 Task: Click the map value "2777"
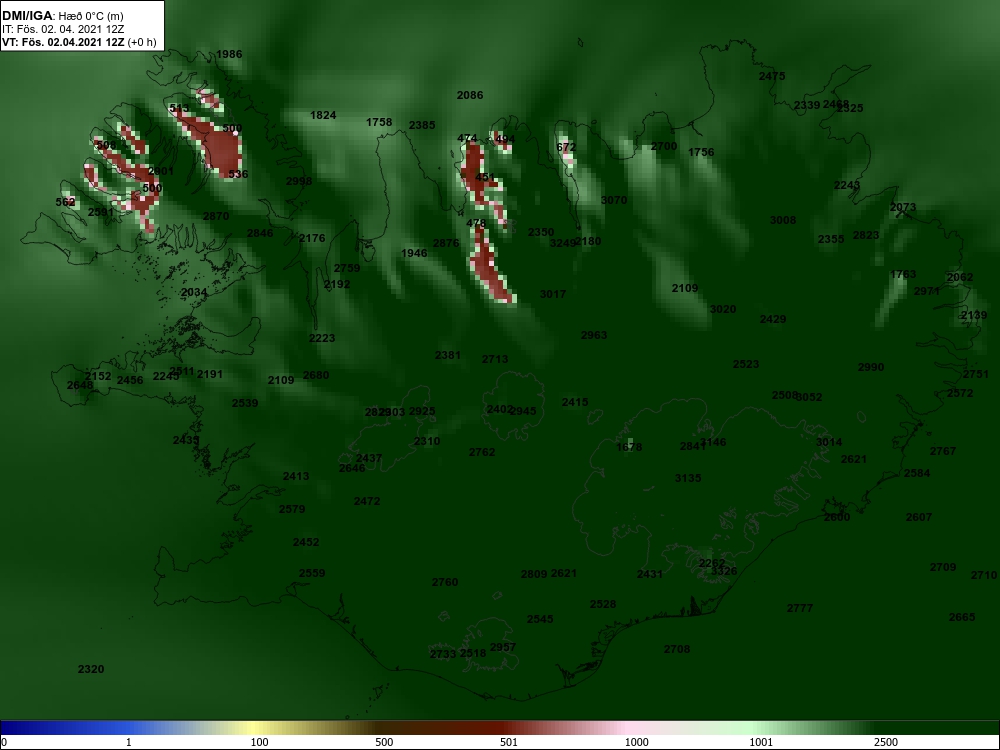799,608
